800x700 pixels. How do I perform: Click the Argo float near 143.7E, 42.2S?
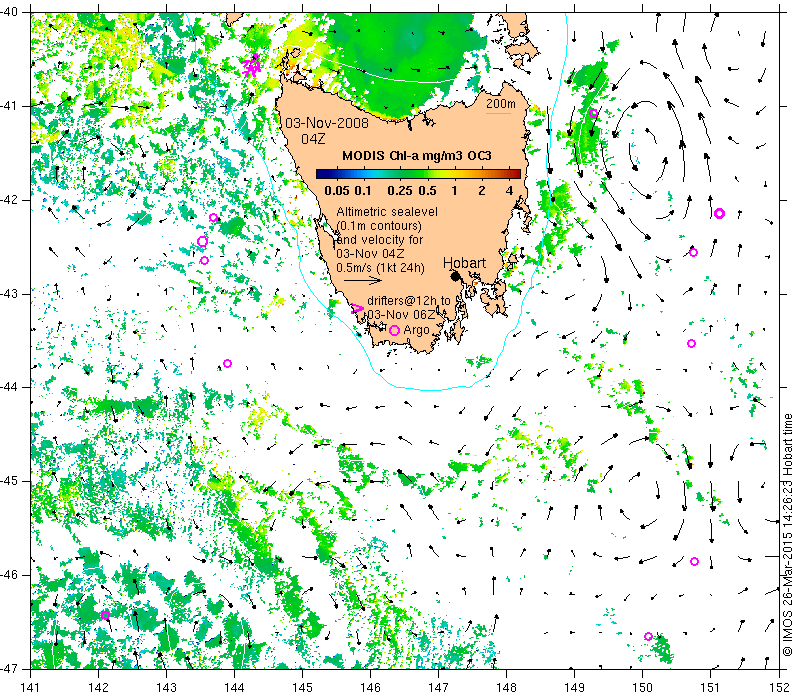(213, 218)
